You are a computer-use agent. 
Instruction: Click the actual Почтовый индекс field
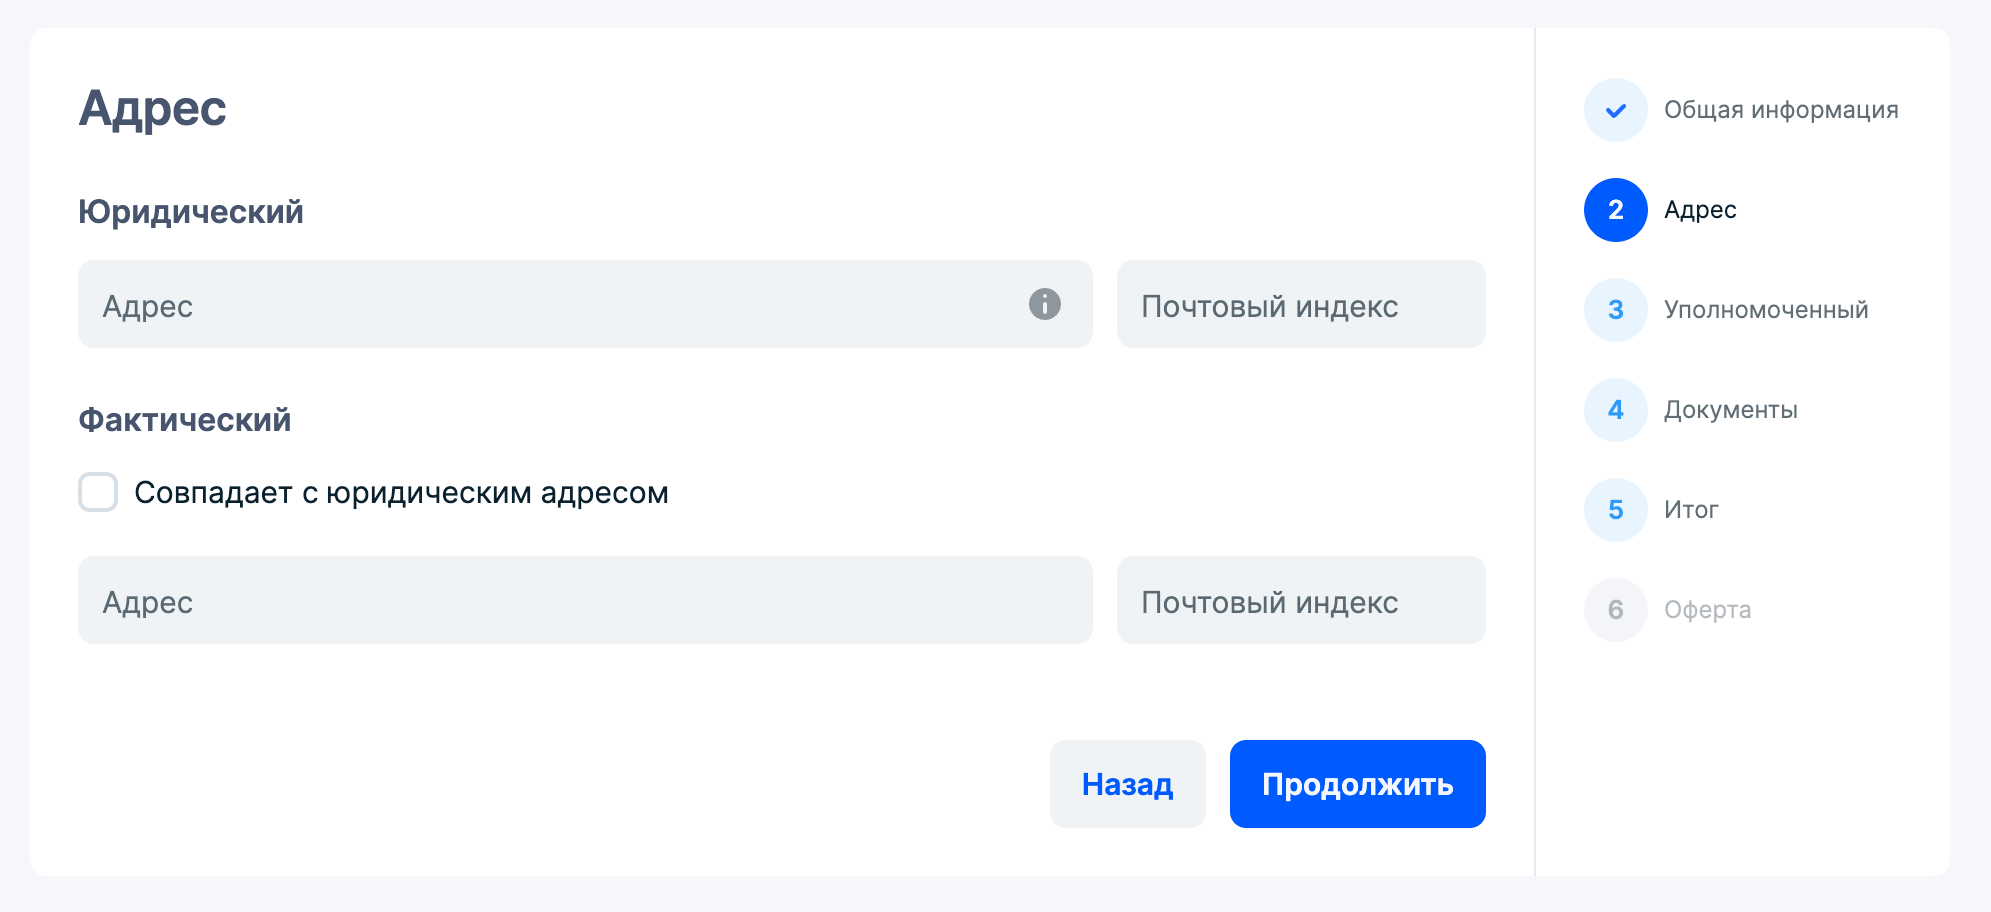[1300, 600]
